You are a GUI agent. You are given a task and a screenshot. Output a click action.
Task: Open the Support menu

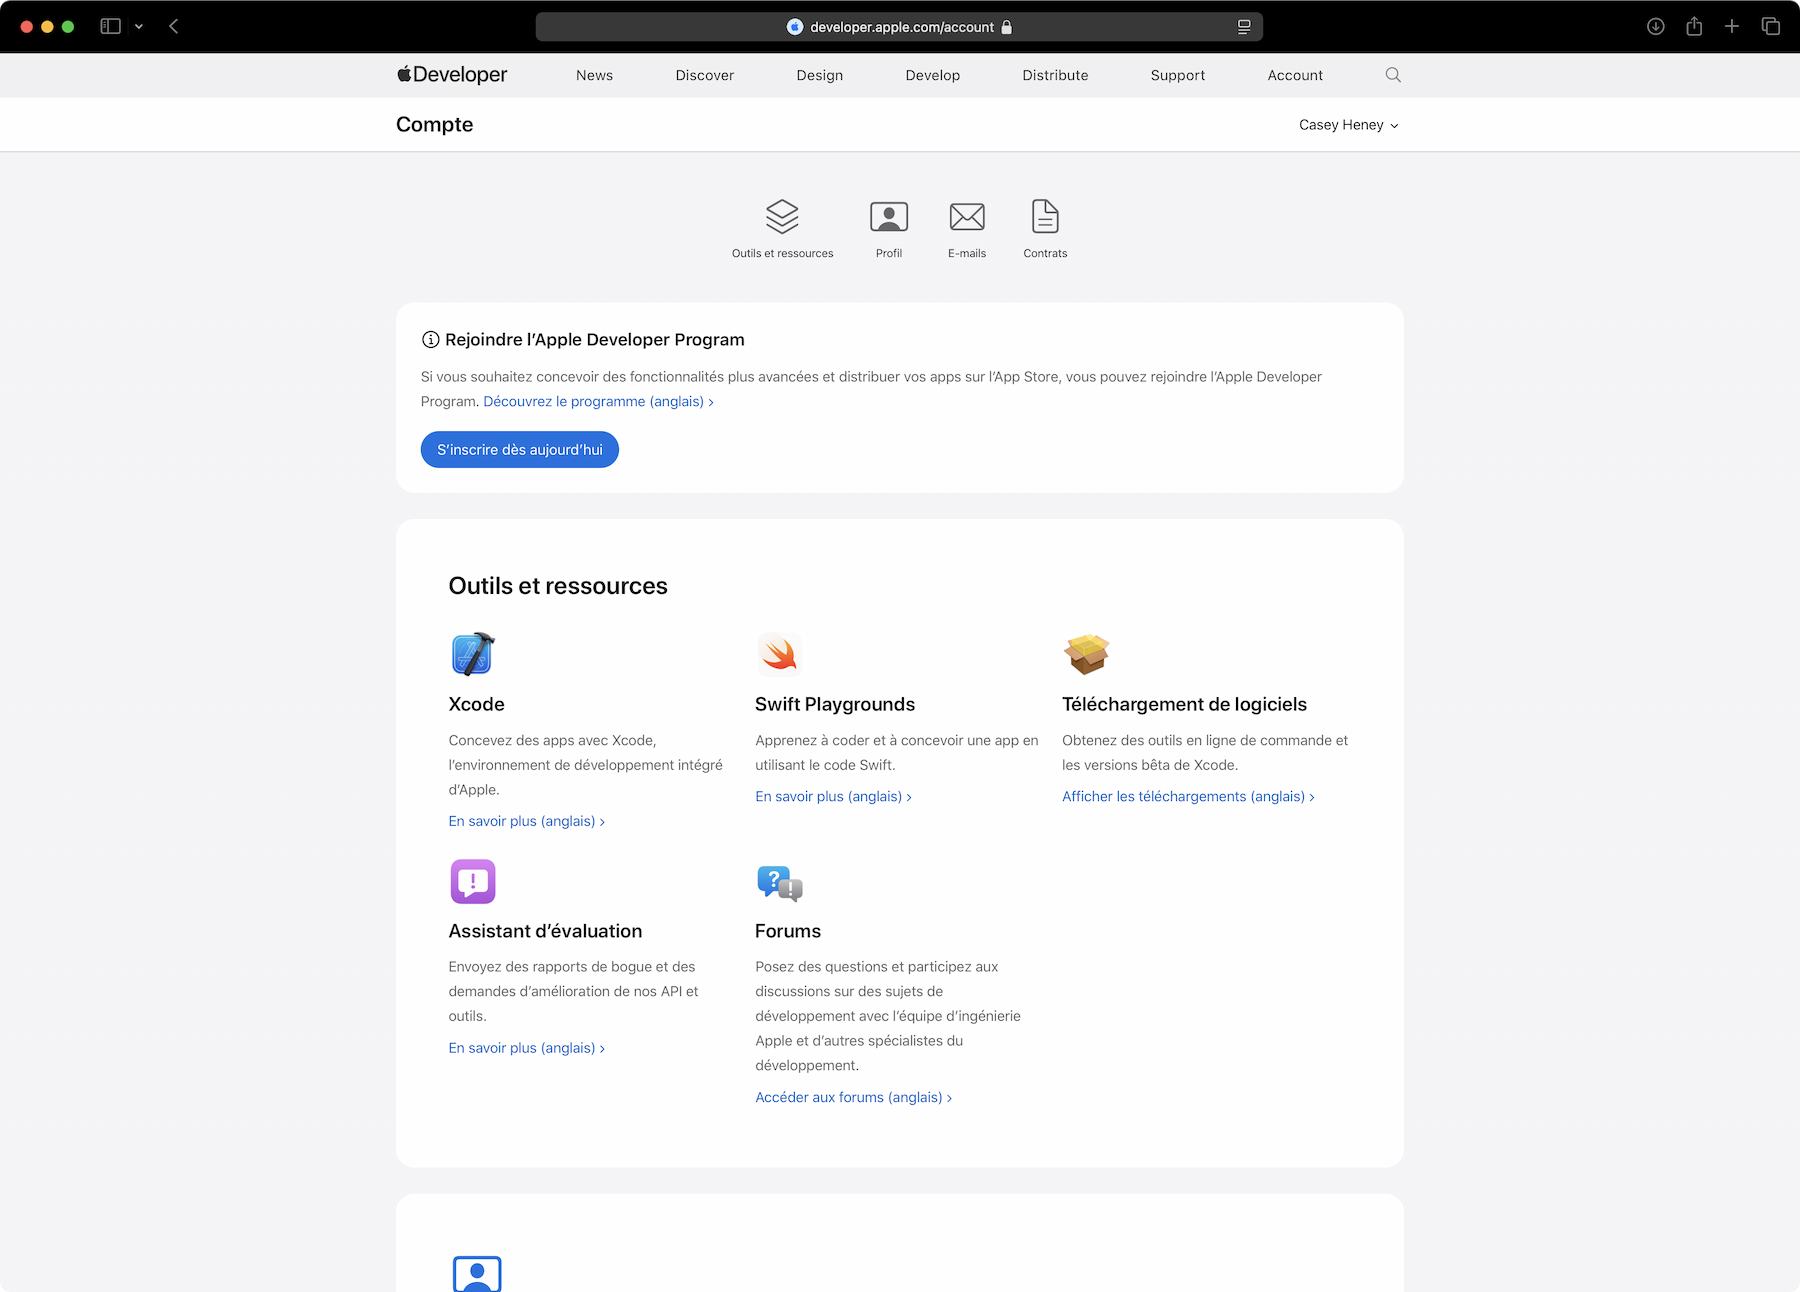point(1178,75)
